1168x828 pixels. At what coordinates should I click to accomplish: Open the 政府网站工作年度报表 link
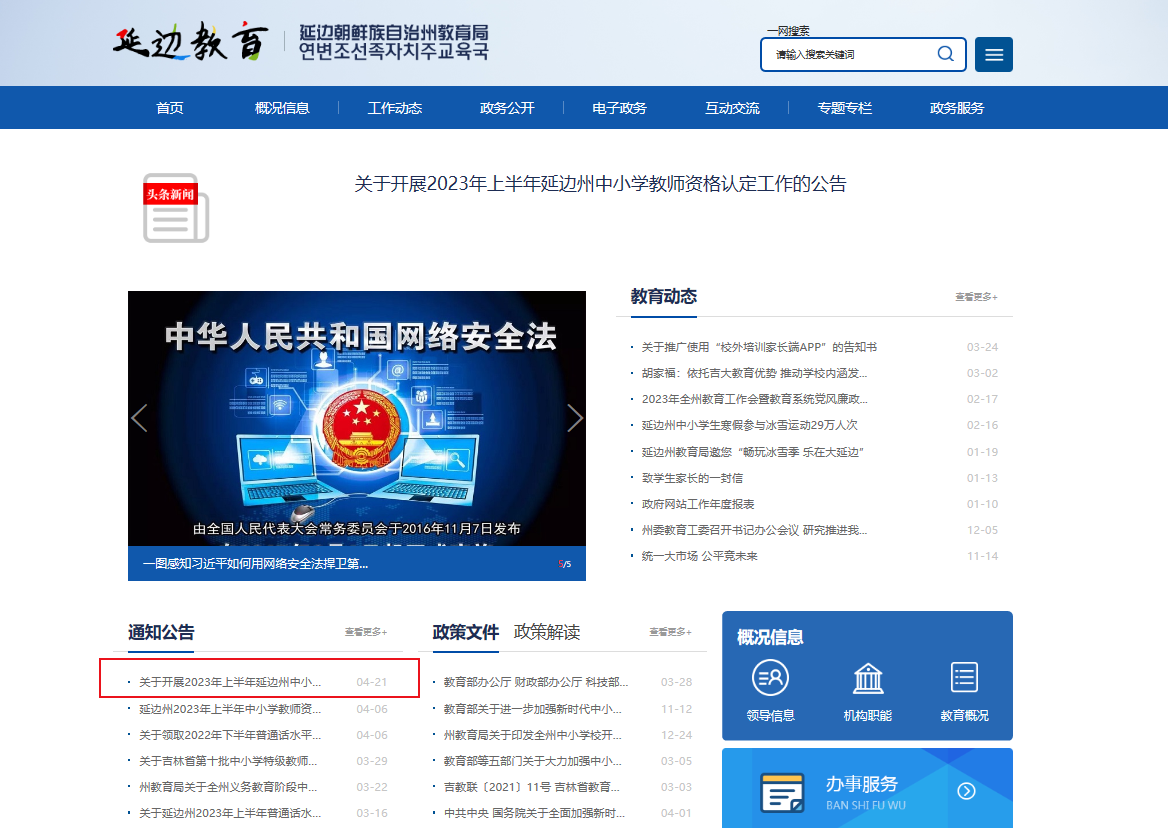[698, 504]
